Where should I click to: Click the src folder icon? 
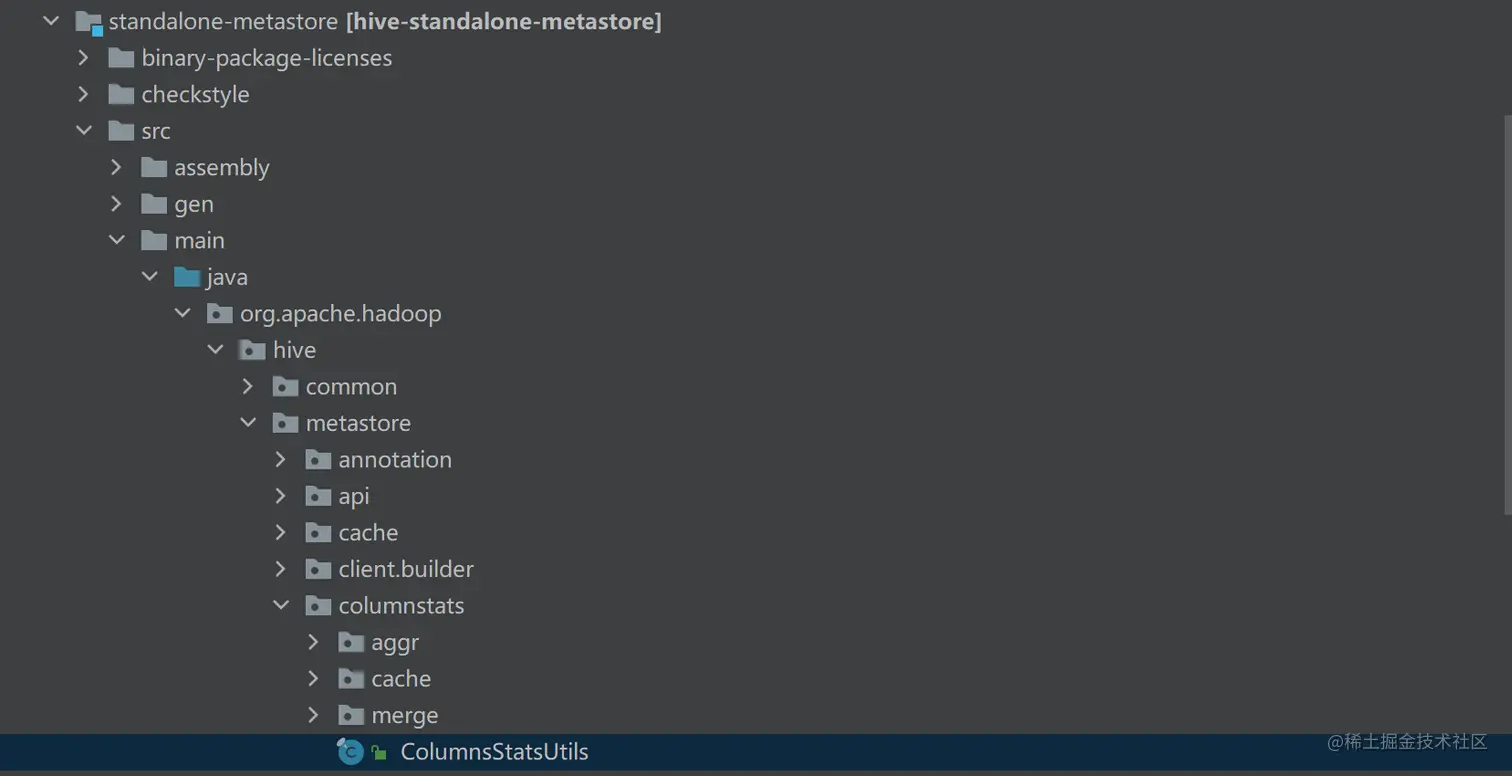(x=121, y=131)
